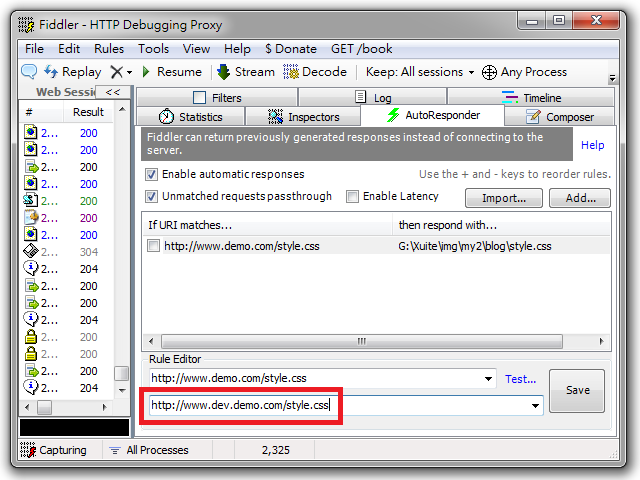Click the QuickExec black command box

(x=75, y=427)
